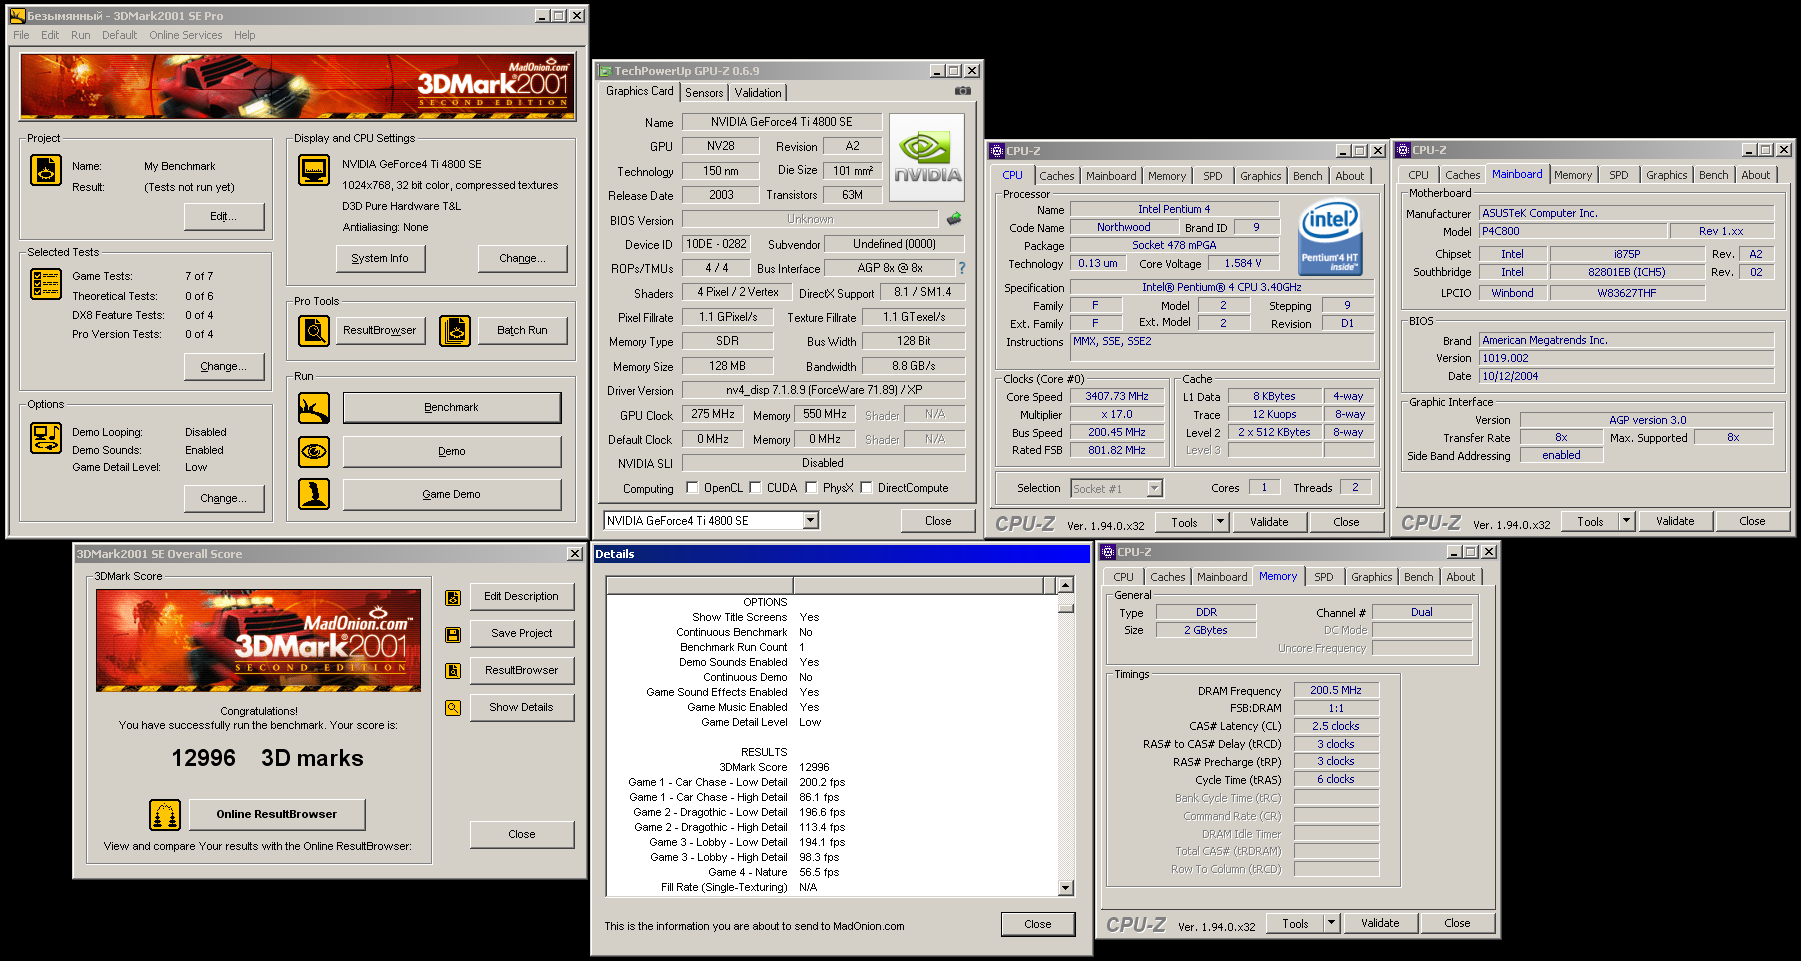Image resolution: width=1801 pixels, height=961 pixels.
Task: Toggle the DirectCompute checkbox
Action: point(866,488)
